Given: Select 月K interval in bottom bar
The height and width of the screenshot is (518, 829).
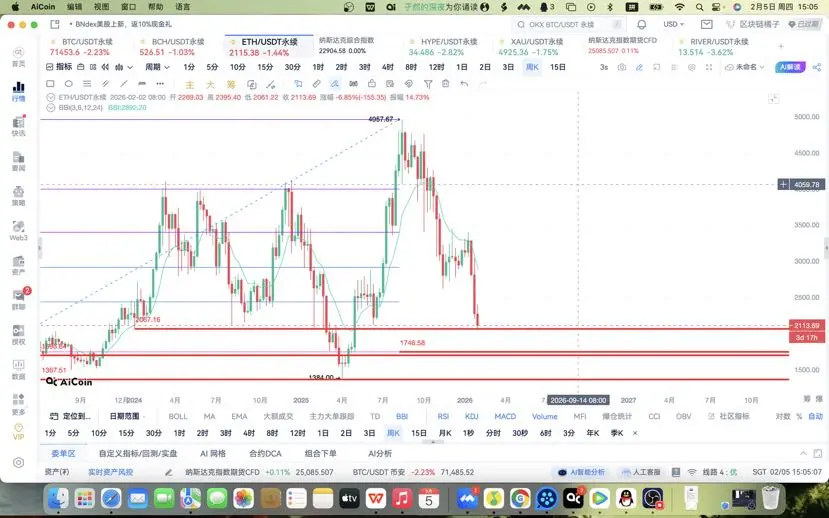Looking at the screenshot, I should coord(445,433).
